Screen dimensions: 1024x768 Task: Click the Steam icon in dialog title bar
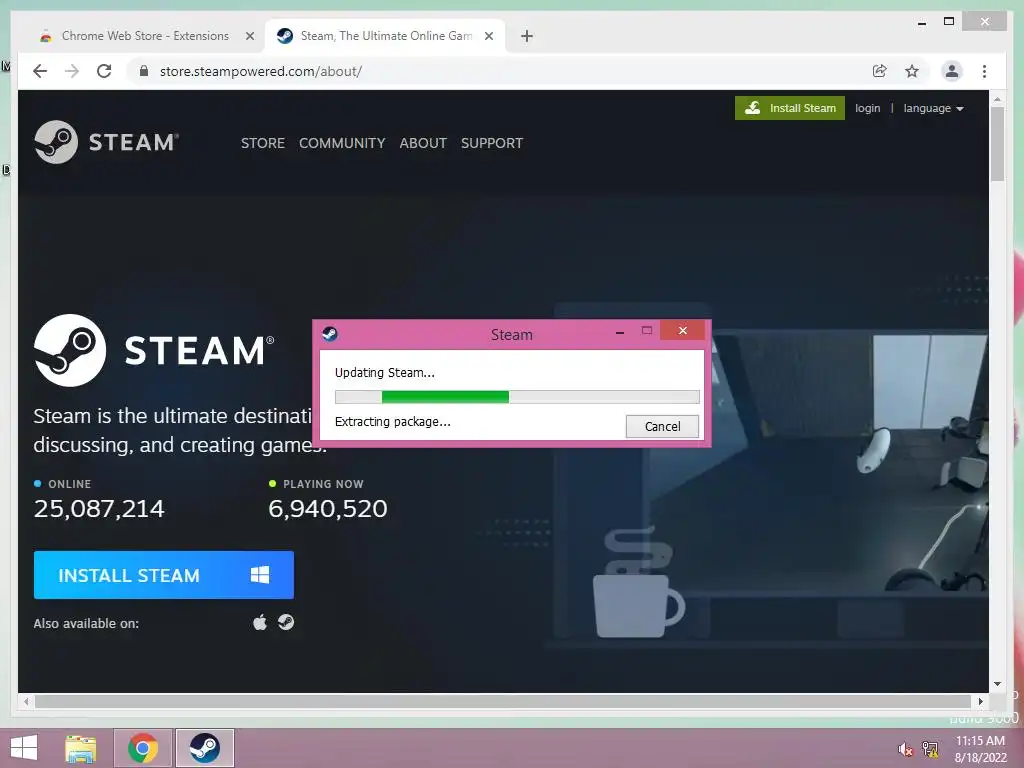330,334
